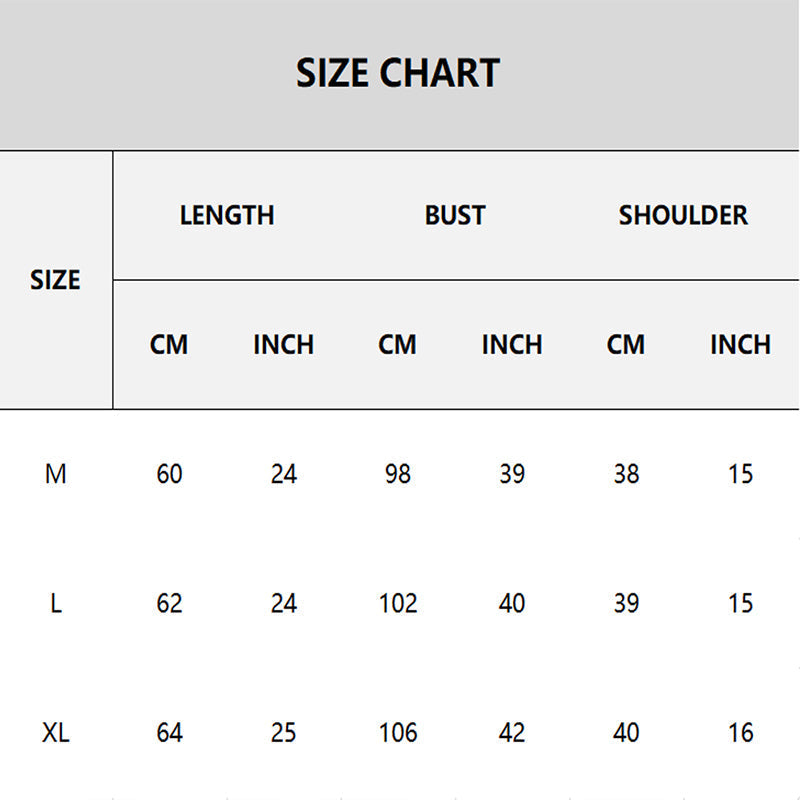
Task: Click the SHOULDER column header
Action: pyautogui.click(x=683, y=215)
